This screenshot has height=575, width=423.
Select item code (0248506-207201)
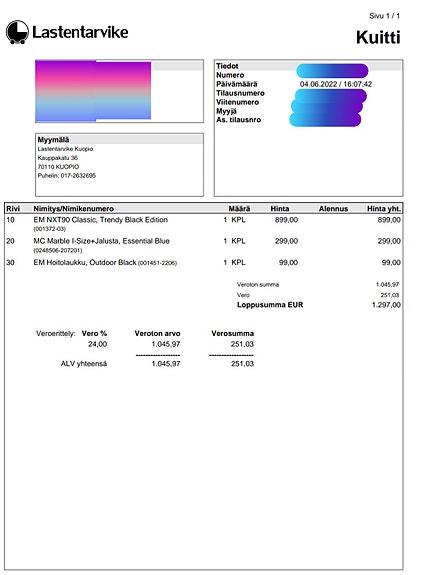pos(58,250)
